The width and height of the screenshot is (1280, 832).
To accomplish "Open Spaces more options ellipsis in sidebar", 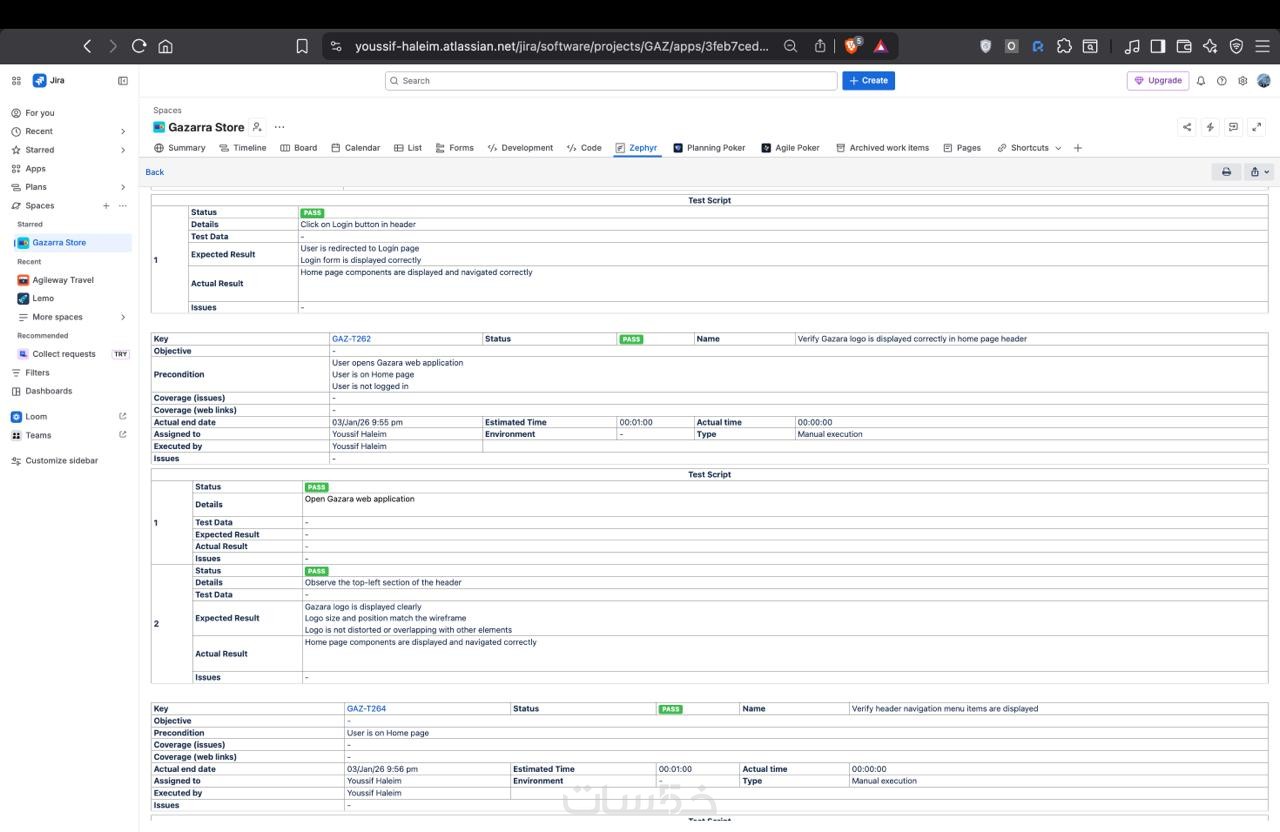I will [123, 206].
